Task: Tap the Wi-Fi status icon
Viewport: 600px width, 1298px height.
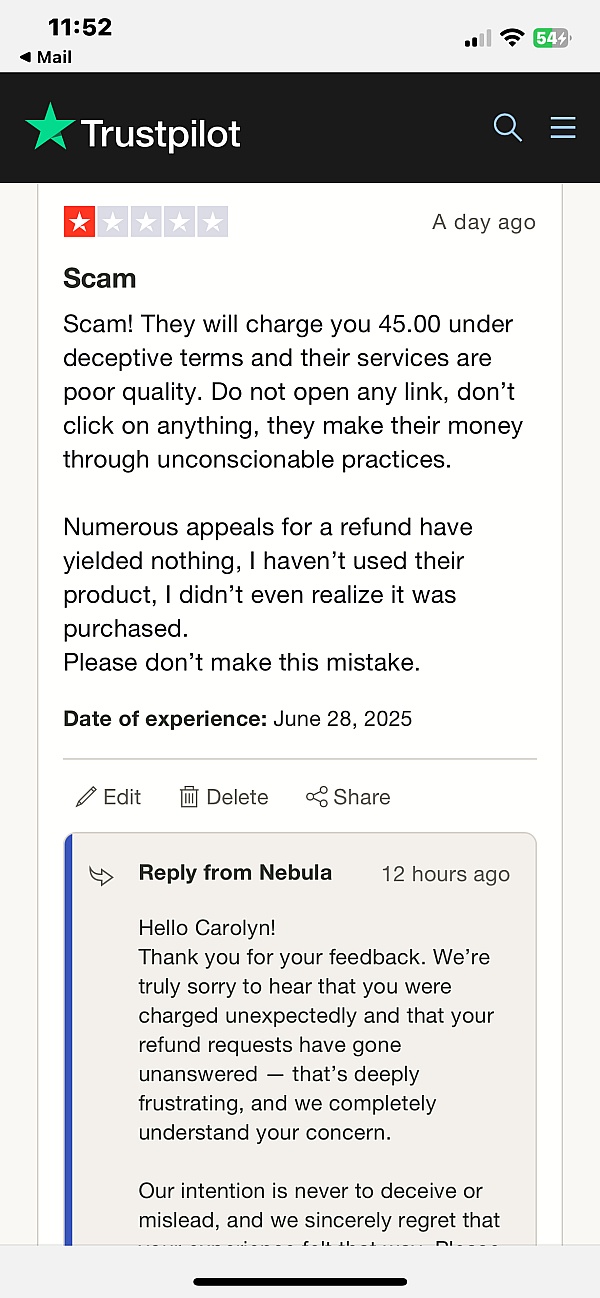Action: point(513,38)
